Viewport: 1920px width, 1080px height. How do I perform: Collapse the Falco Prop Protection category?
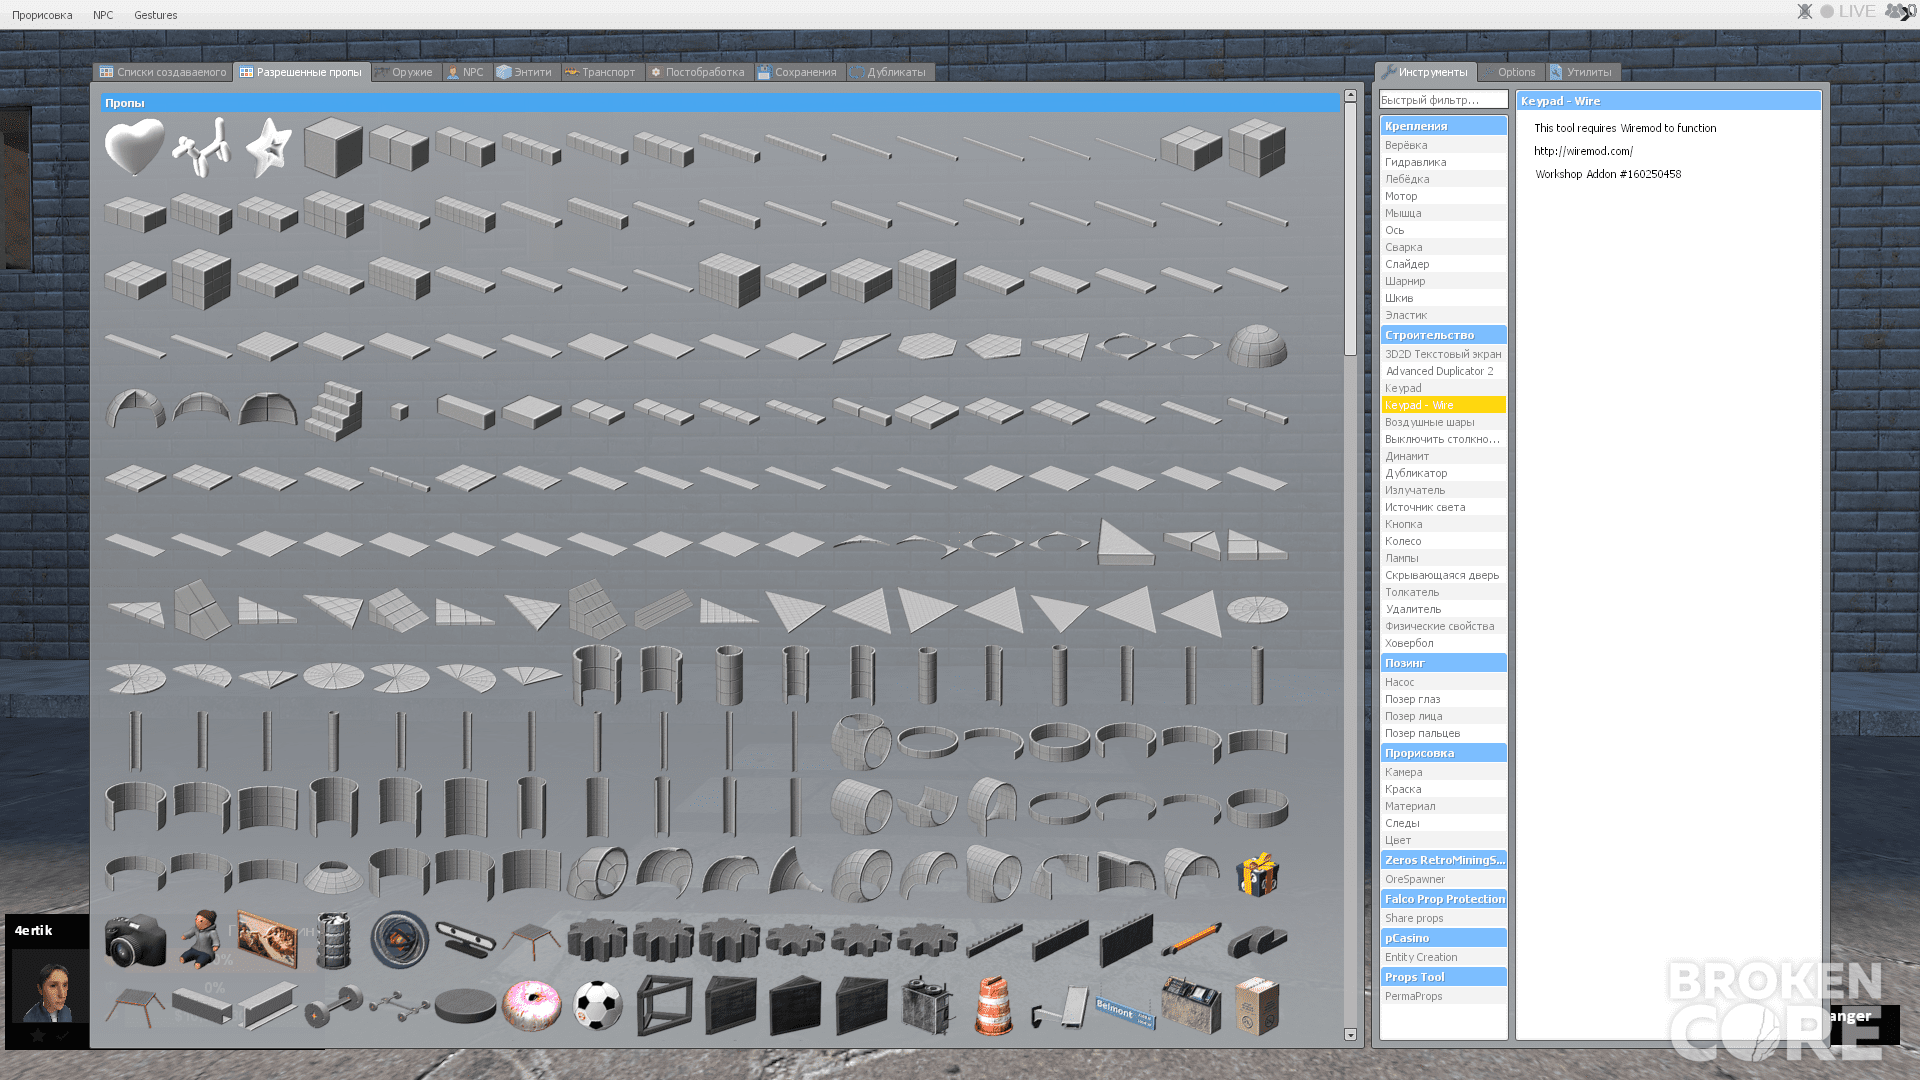[x=1443, y=899]
